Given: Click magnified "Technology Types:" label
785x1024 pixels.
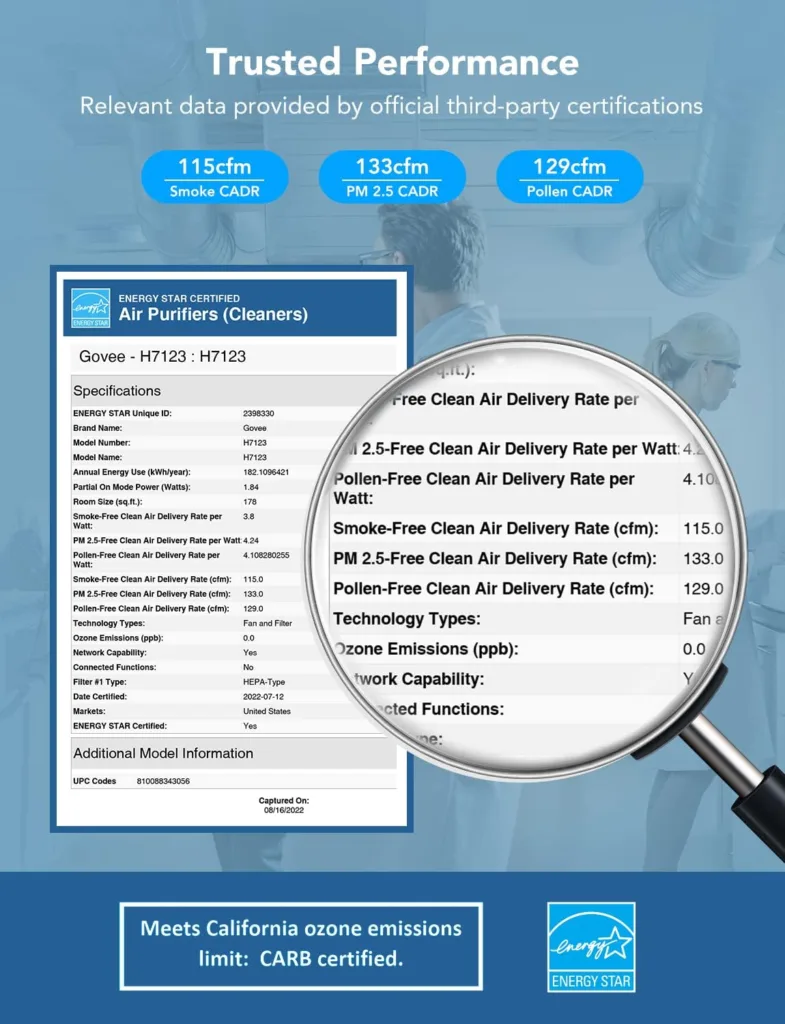Looking at the screenshot, I should tap(407, 618).
